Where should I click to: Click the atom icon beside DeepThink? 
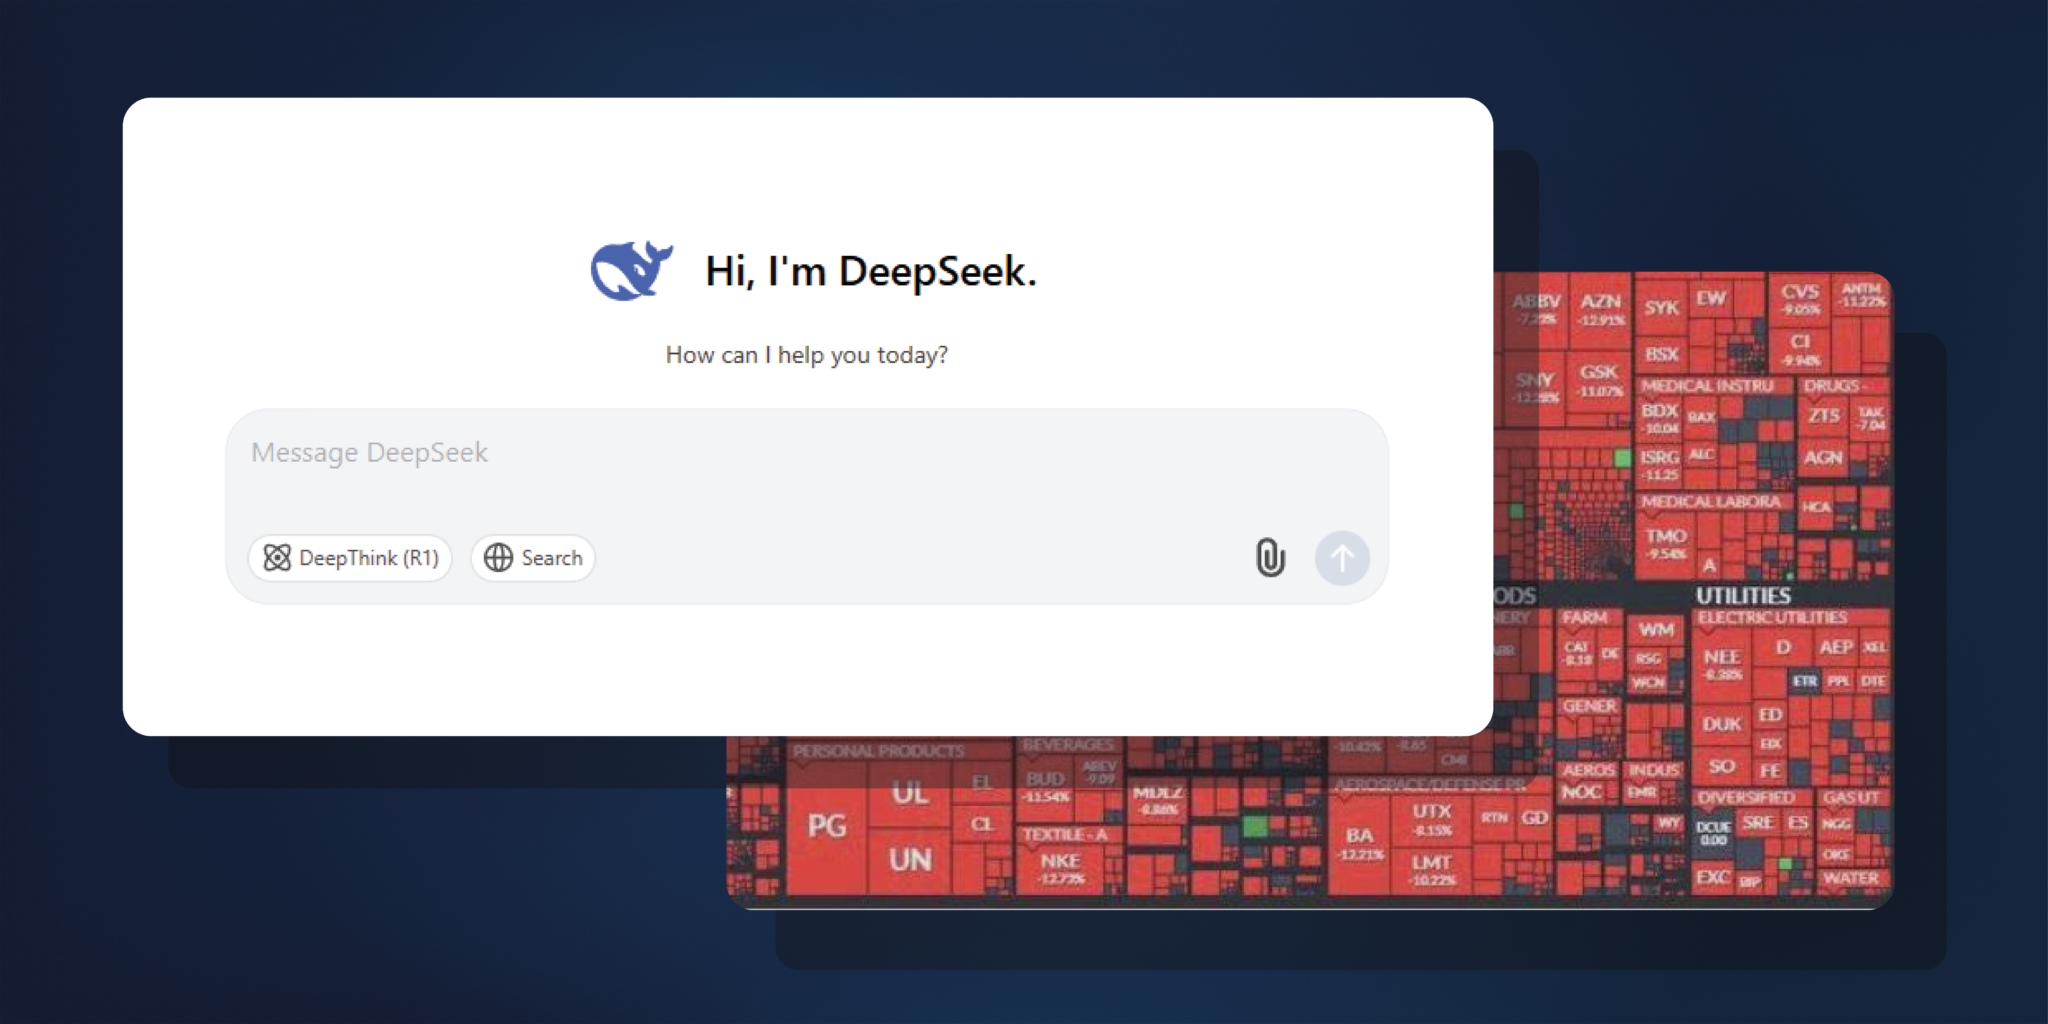click(x=278, y=558)
